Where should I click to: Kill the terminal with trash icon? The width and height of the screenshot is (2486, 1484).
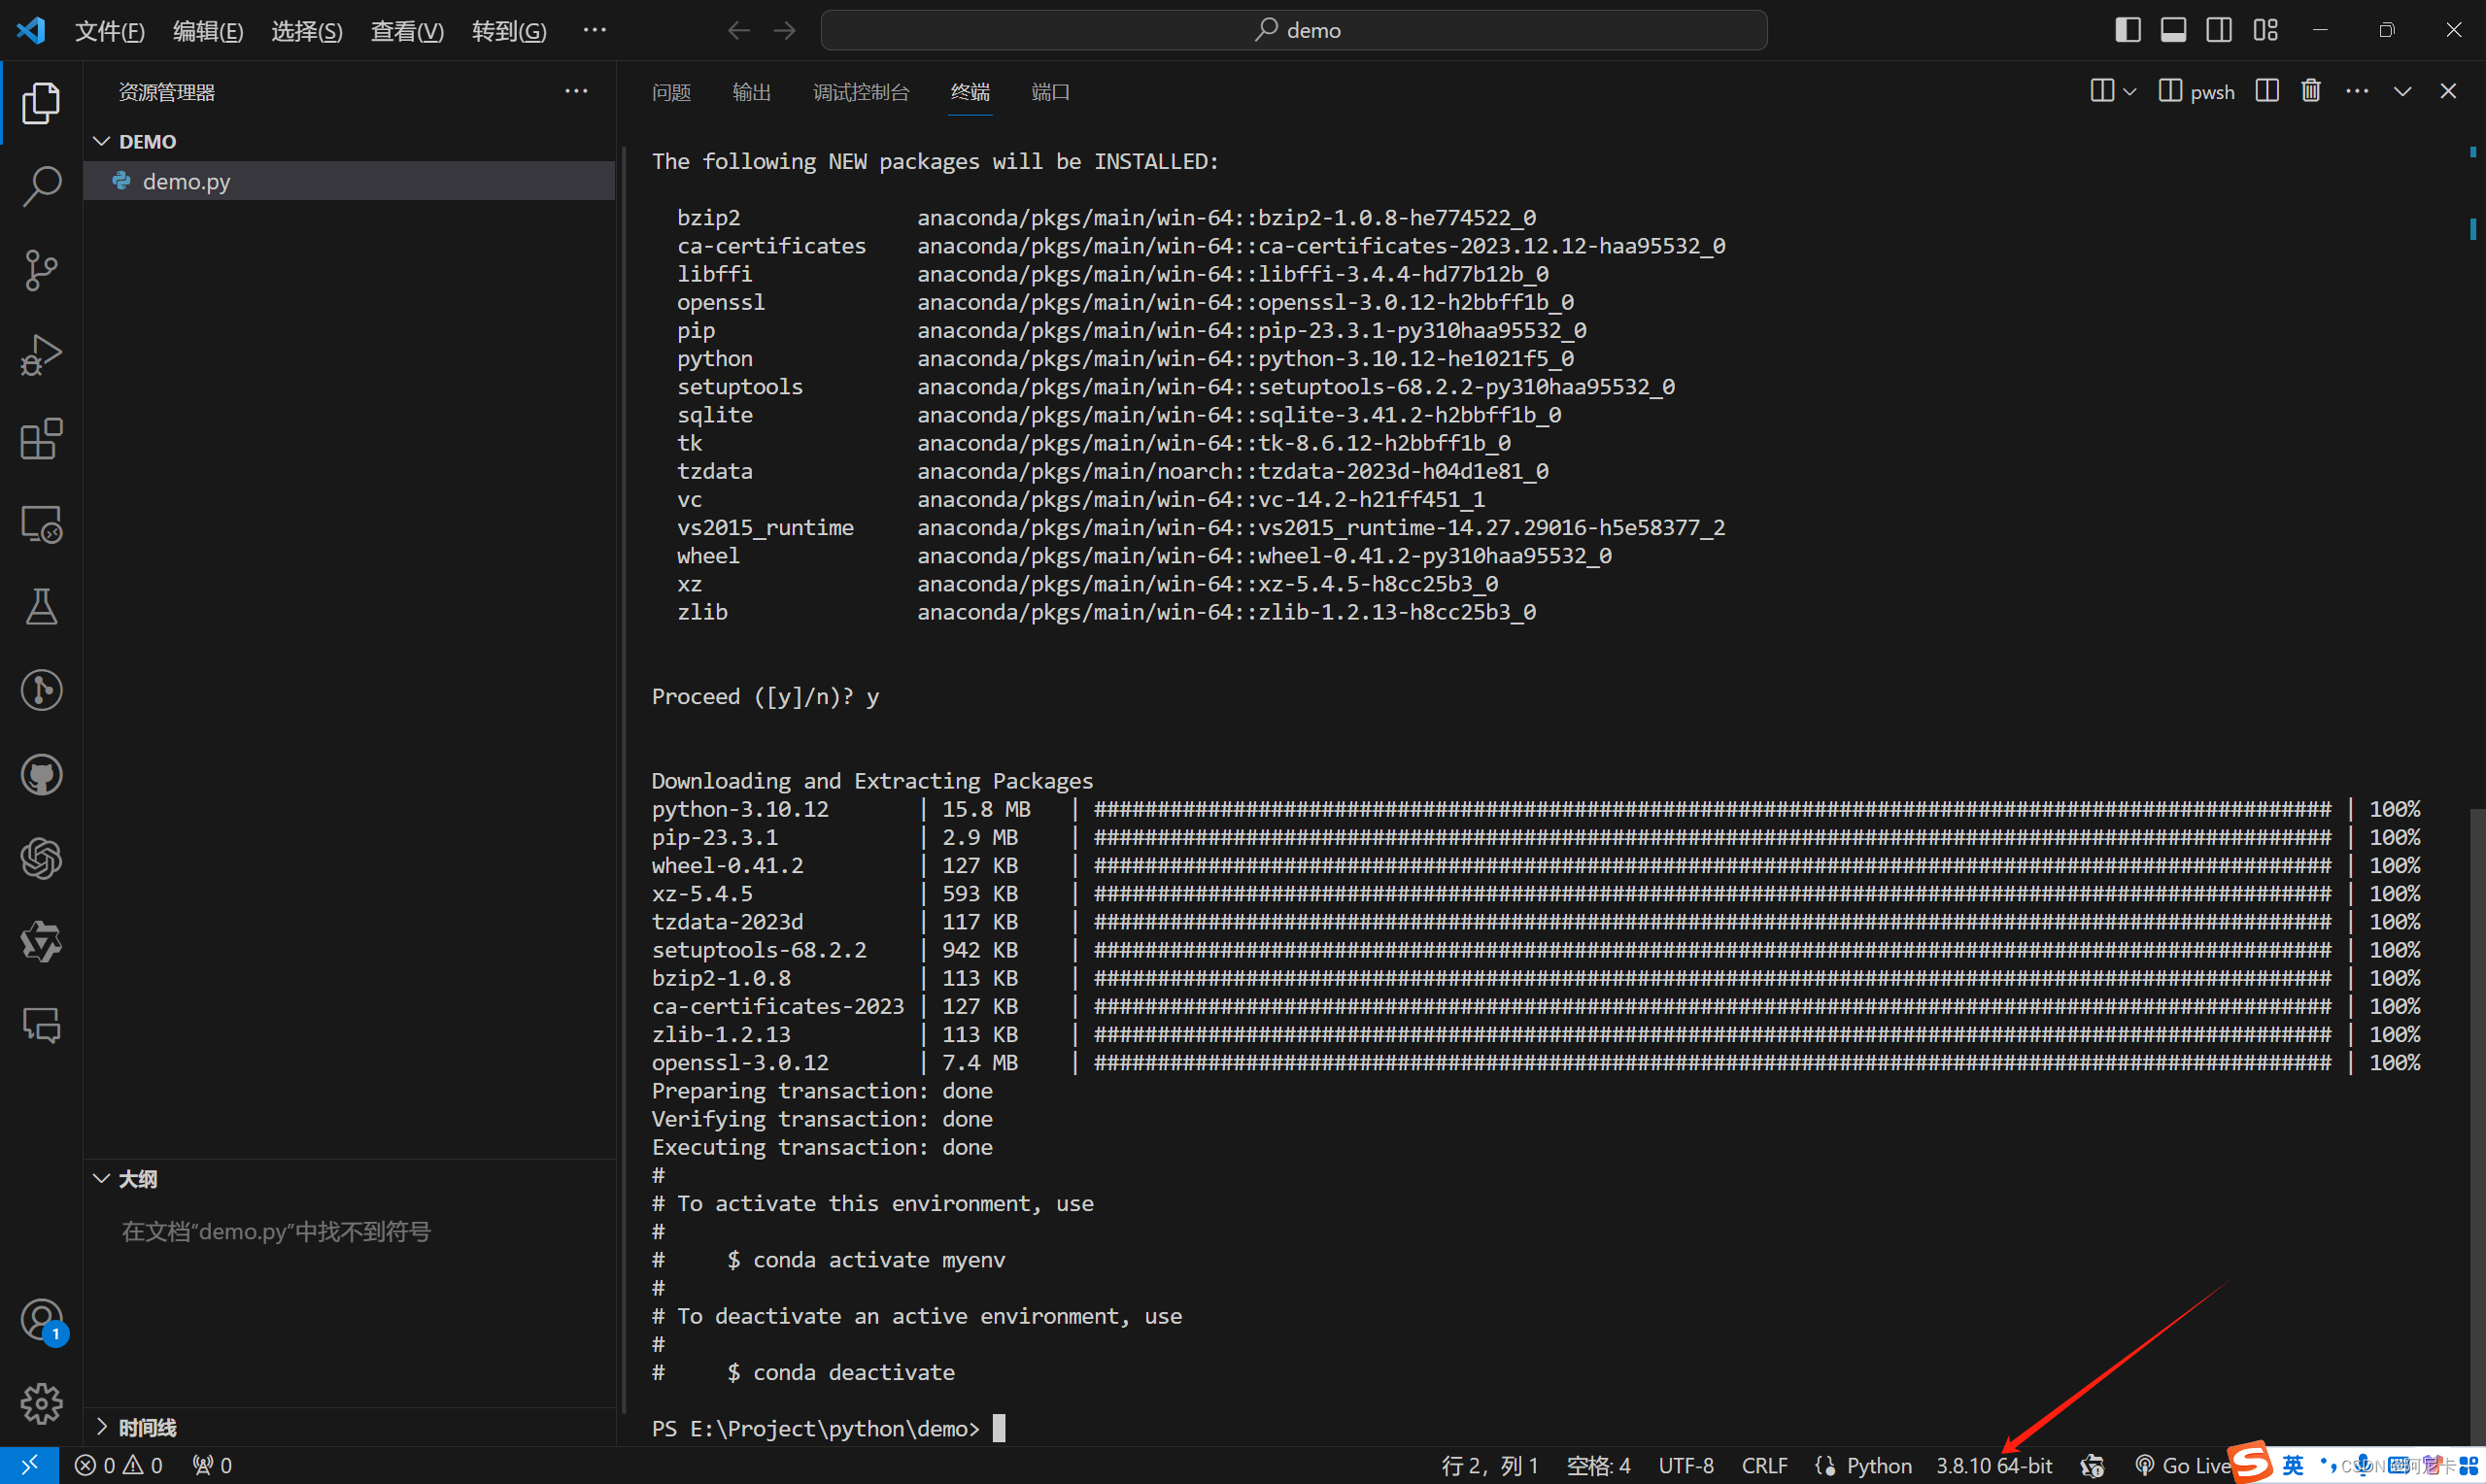pos(2311,91)
